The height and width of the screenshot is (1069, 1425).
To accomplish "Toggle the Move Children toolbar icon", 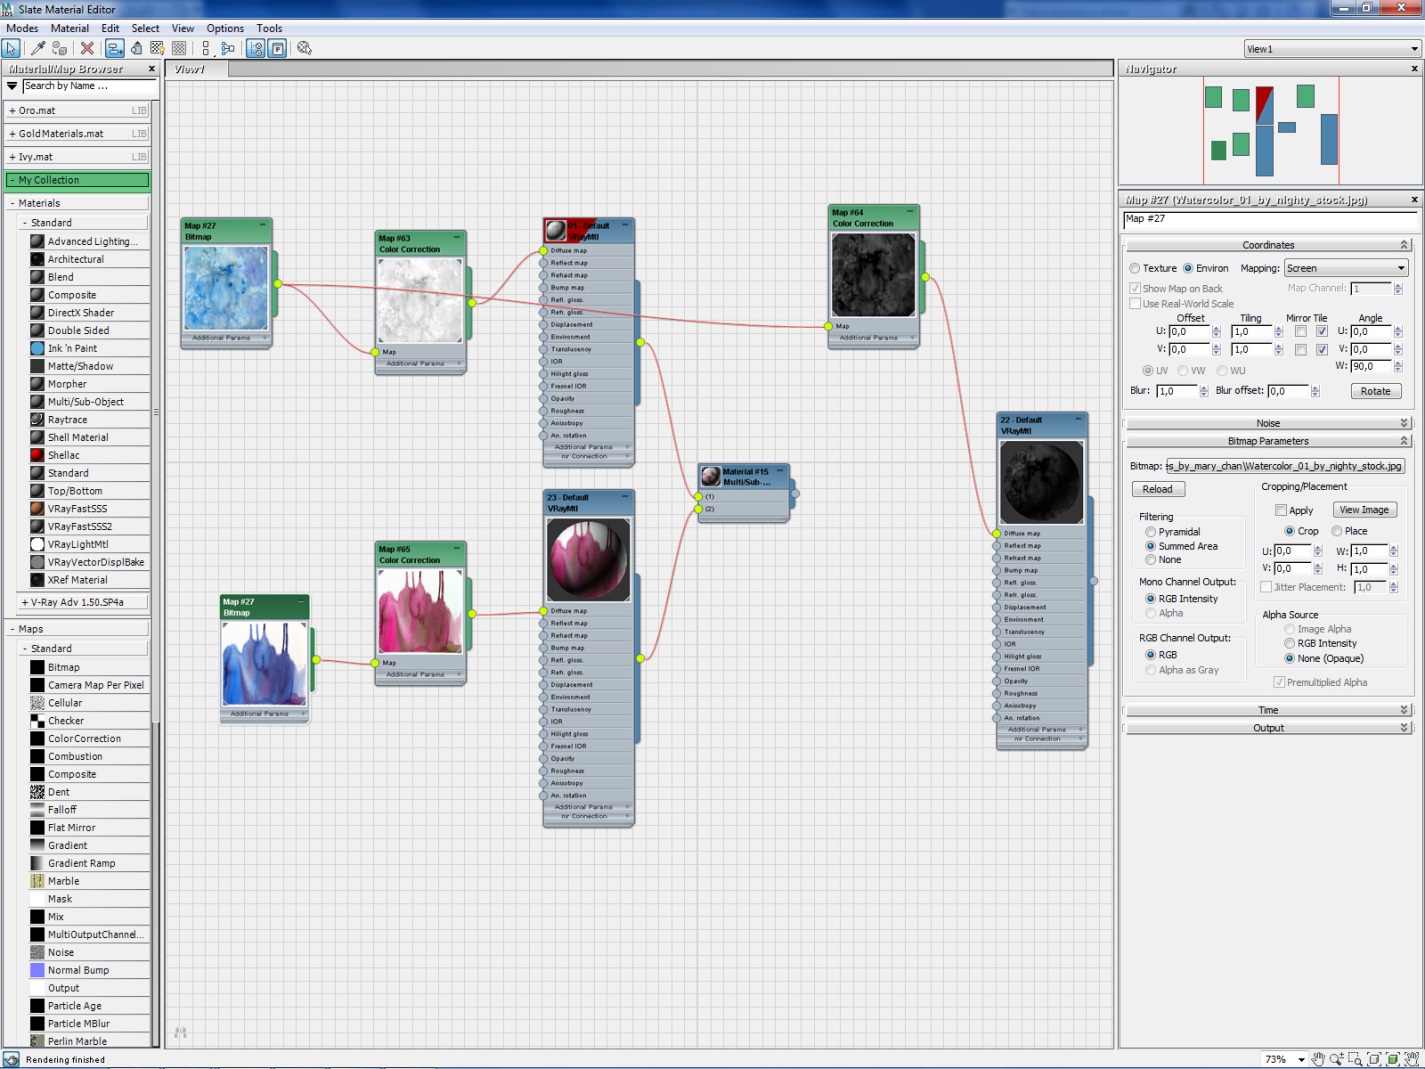I will point(114,48).
